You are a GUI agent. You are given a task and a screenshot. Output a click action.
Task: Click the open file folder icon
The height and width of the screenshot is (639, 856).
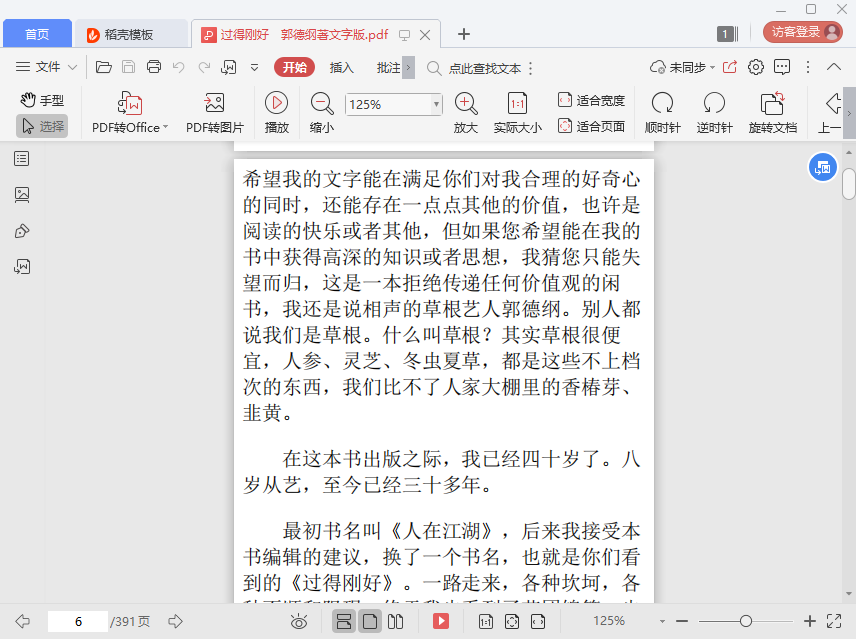pyautogui.click(x=104, y=67)
